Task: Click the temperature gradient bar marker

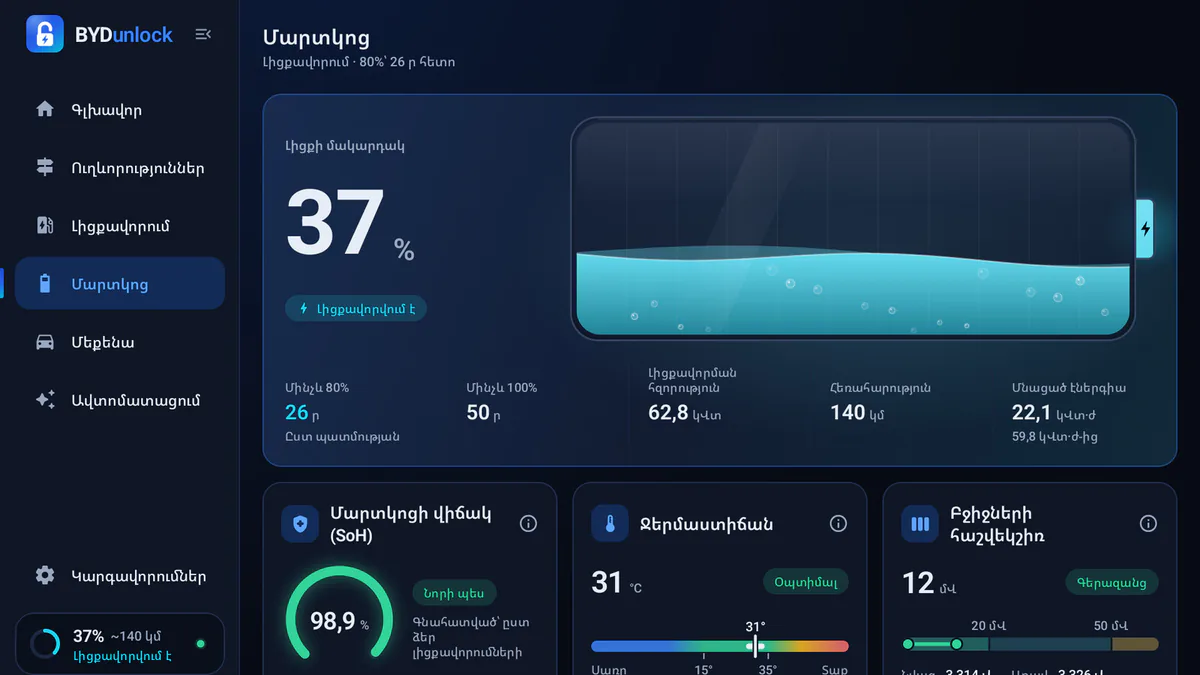Action: [x=755, y=646]
